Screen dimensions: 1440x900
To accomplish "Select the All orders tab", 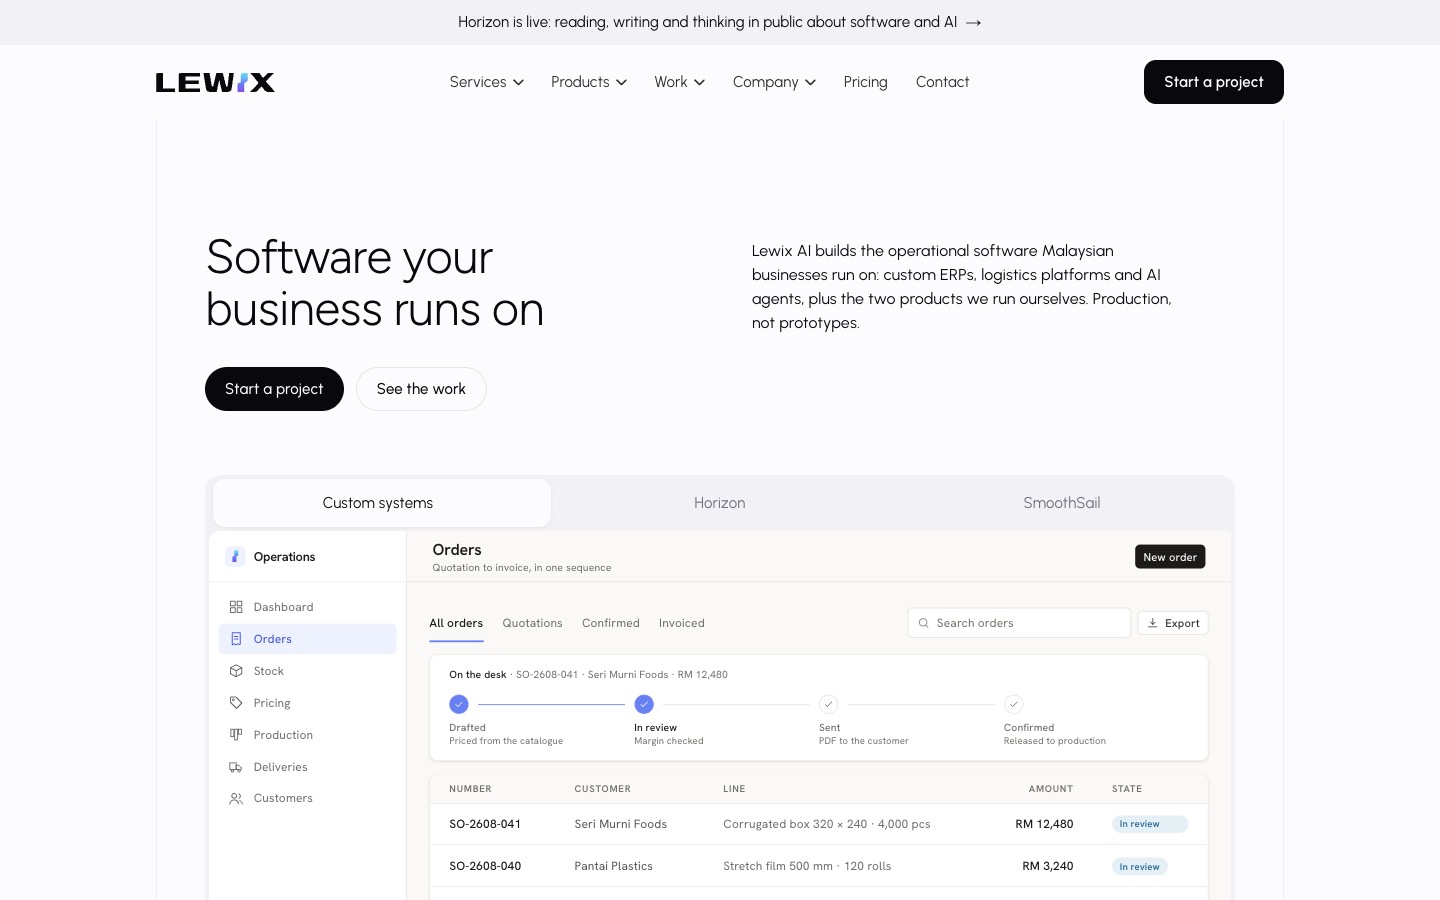I will [456, 623].
